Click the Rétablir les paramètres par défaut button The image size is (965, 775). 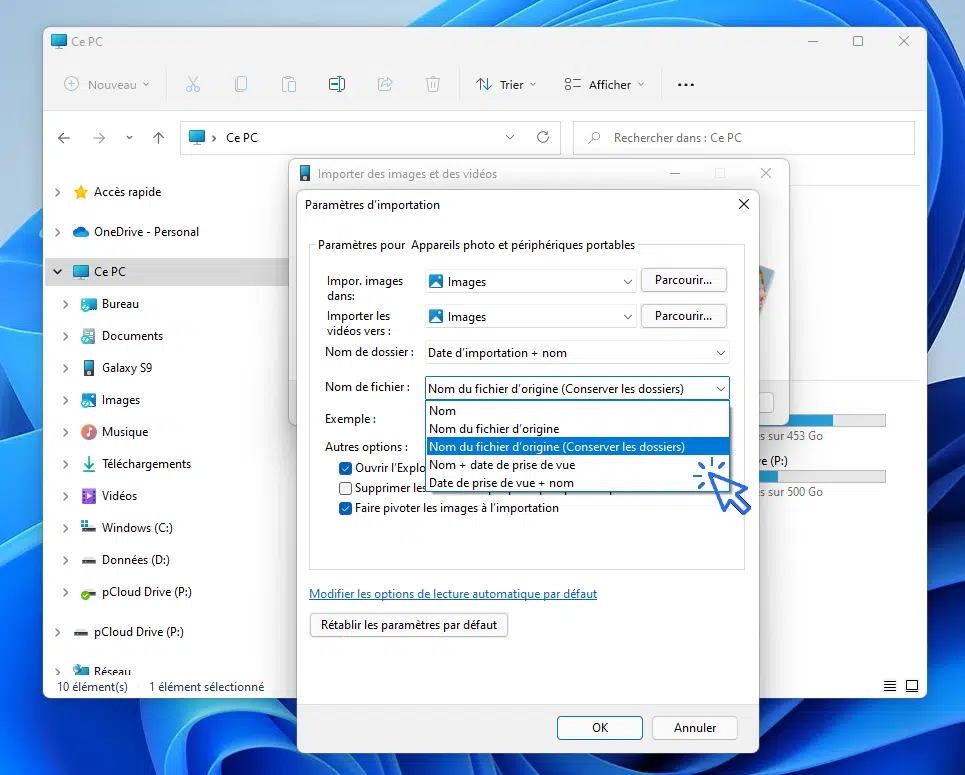pyautogui.click(x=409, y=625)
